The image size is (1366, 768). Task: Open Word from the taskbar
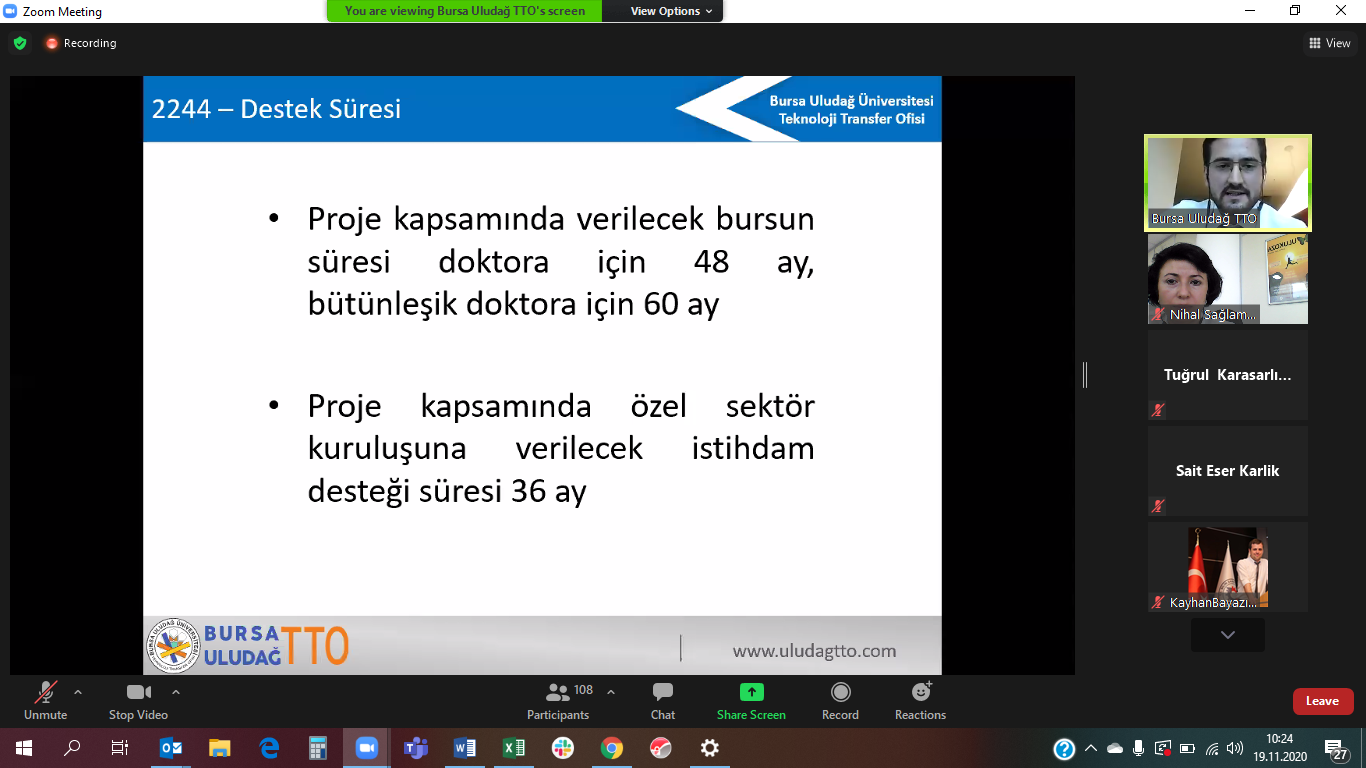(x=465, y=748)
